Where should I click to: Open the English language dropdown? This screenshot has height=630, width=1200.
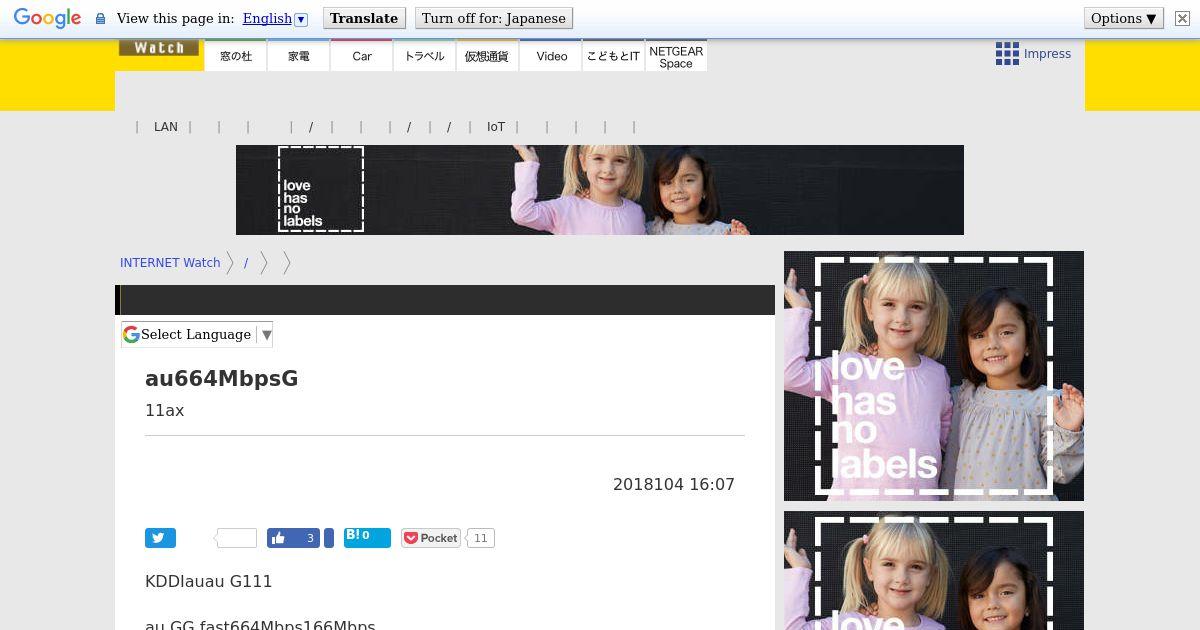pyautogui.click(x=275, y=19)
